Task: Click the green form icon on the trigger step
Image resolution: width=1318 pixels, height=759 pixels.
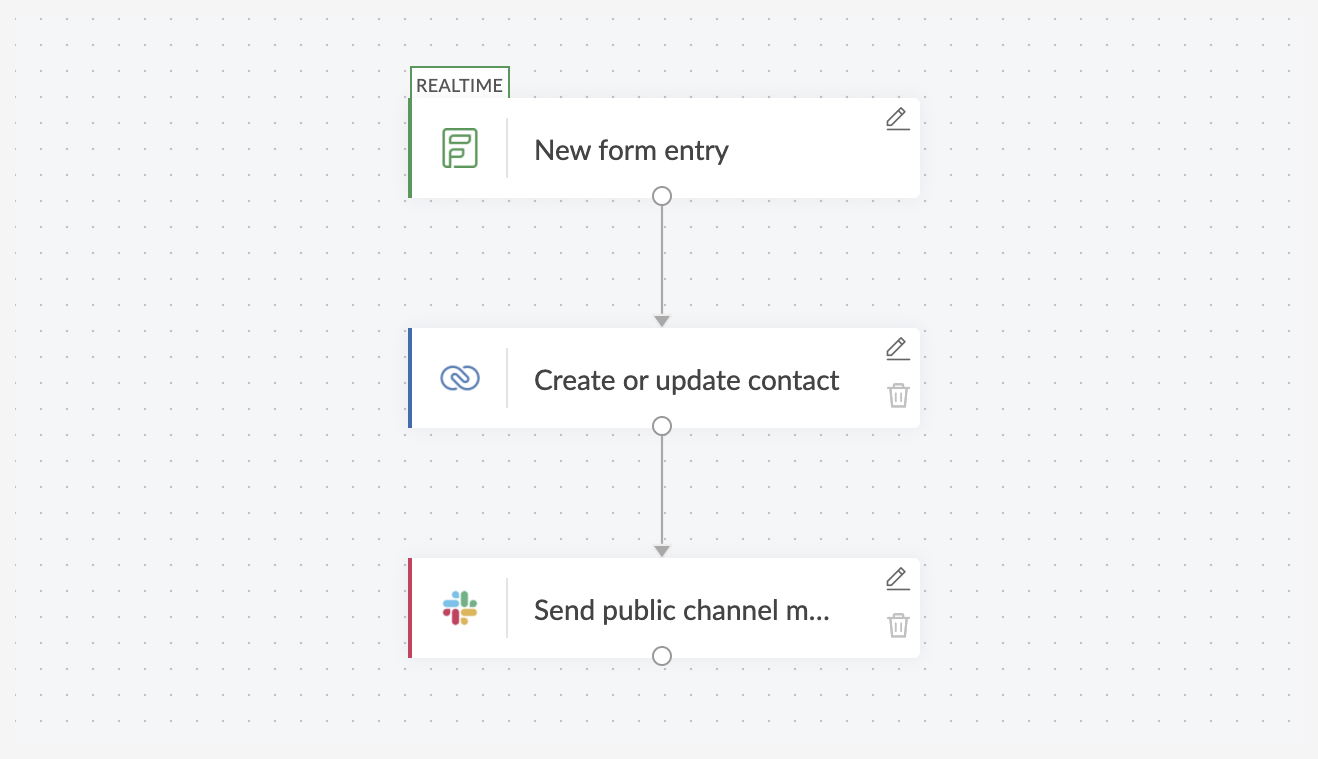Action: tap(460, 149)
